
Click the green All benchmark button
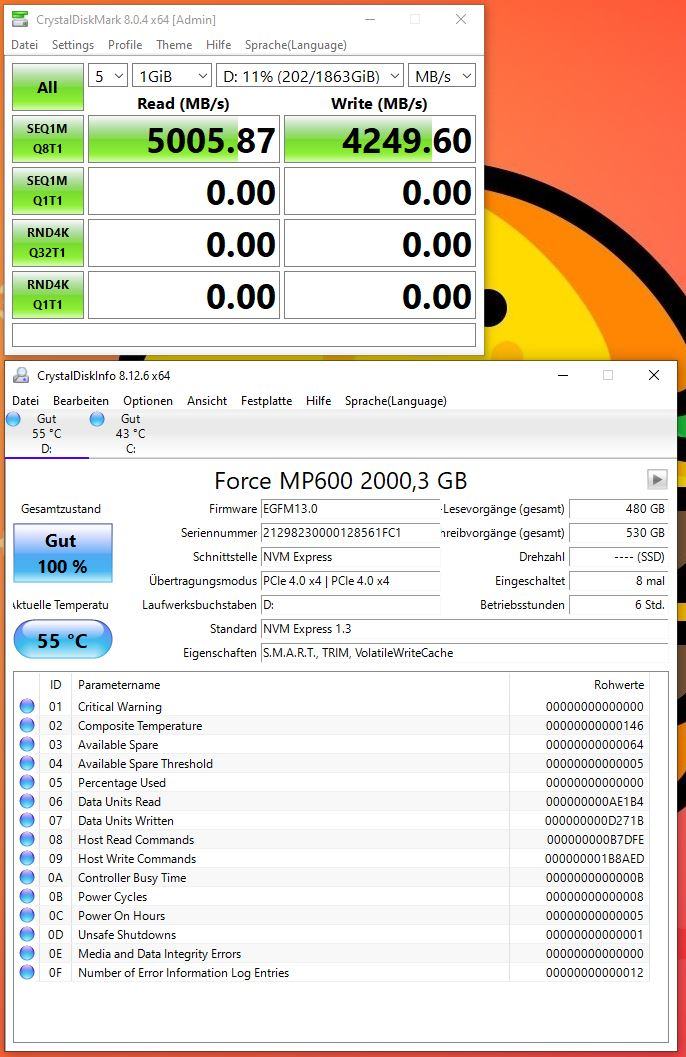[x=48, y=87]
